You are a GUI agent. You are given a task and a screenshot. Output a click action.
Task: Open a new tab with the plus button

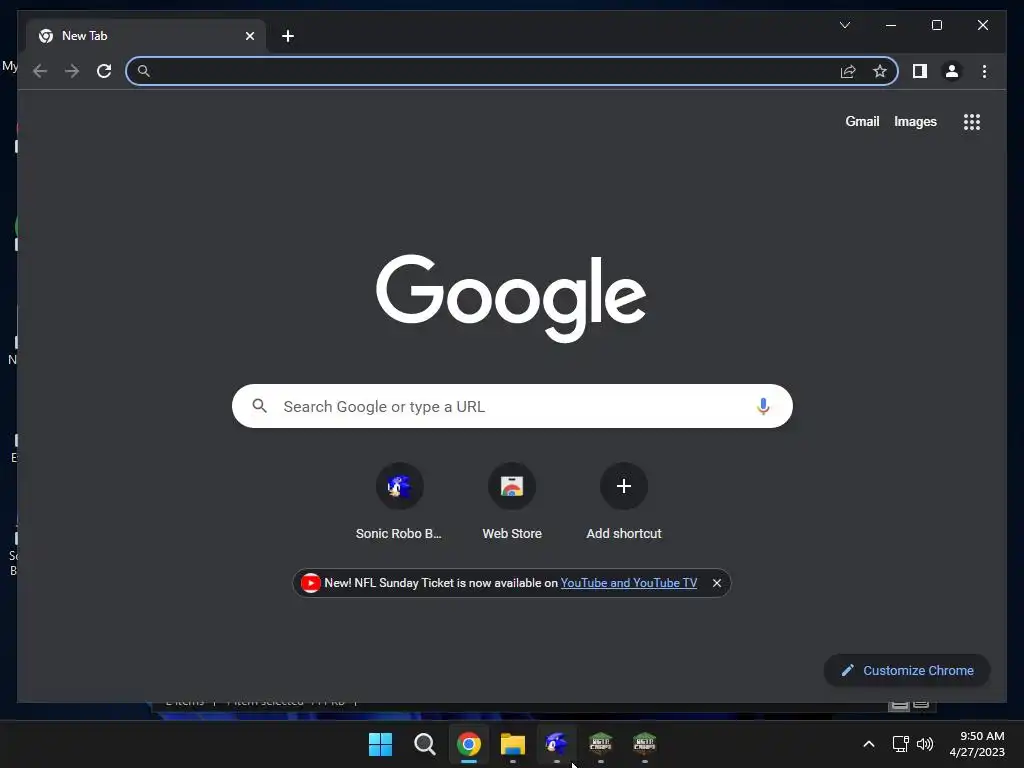(x=288, y=36)
